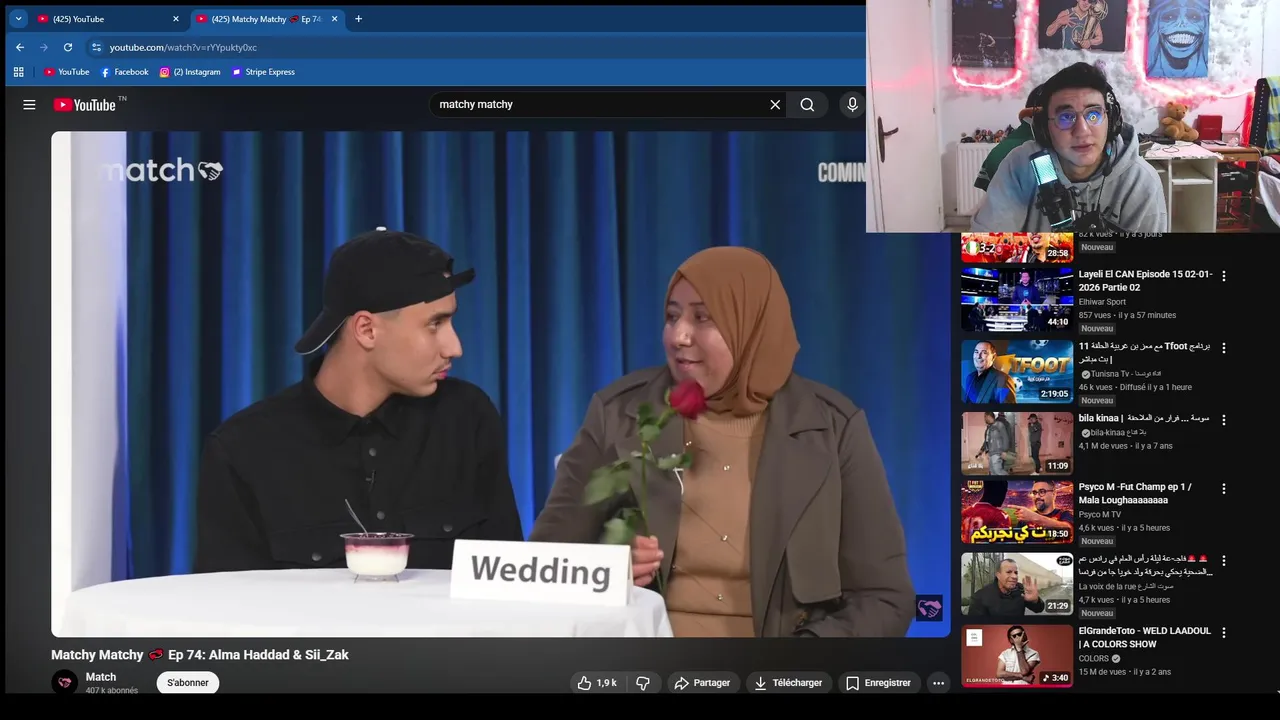
Task: Dislike the video with thumbs down
Action: (643, 683)
